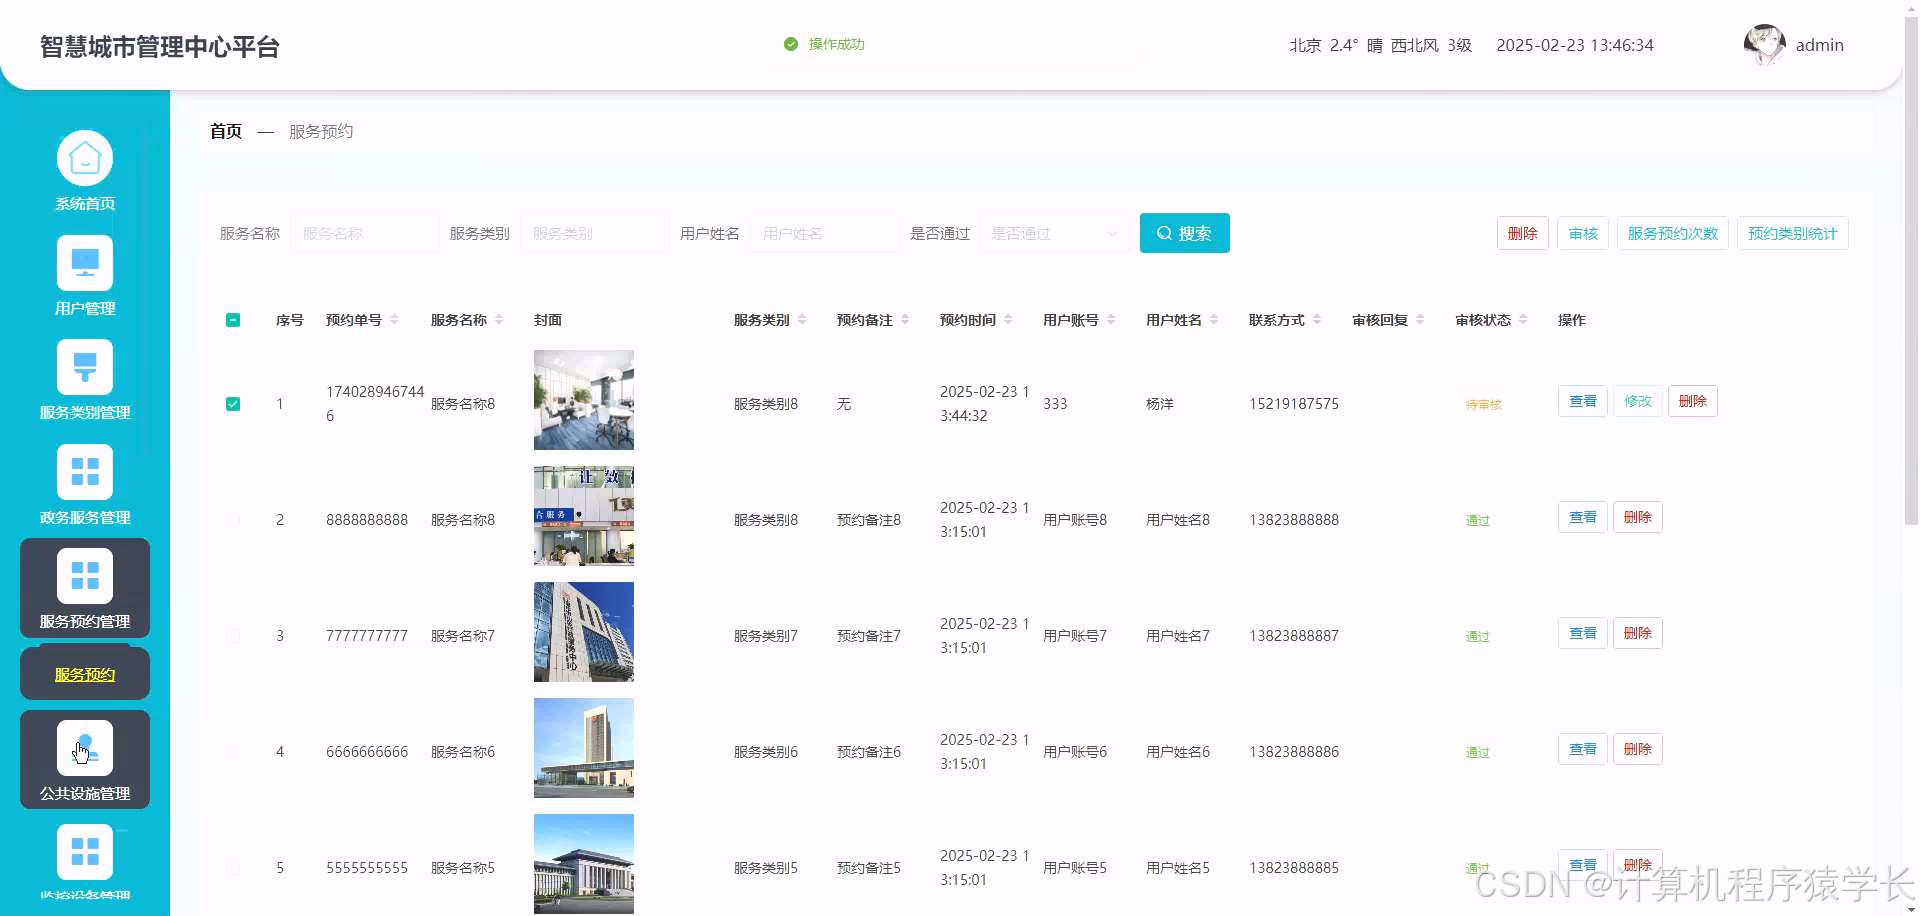Select the 用户管理 monitor icon
The image size is (1920, 916).
[85, 262]
